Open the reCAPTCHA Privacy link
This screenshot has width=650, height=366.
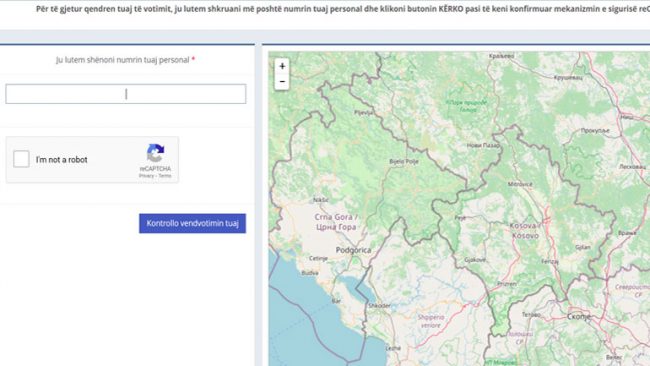146,176
